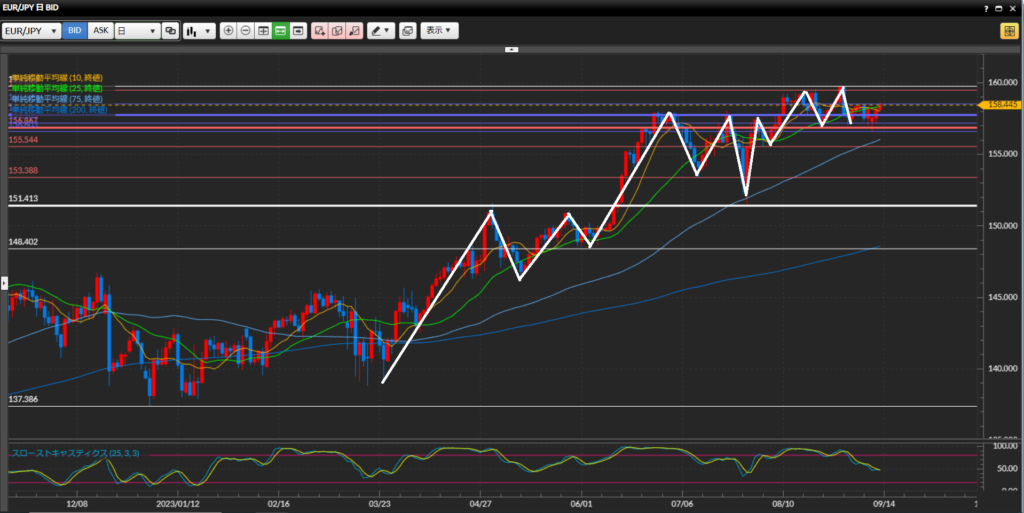Open the 表示 display menu
Image resolution: width=1024 pixels, height=513 pixels.
tap(439, 31)
